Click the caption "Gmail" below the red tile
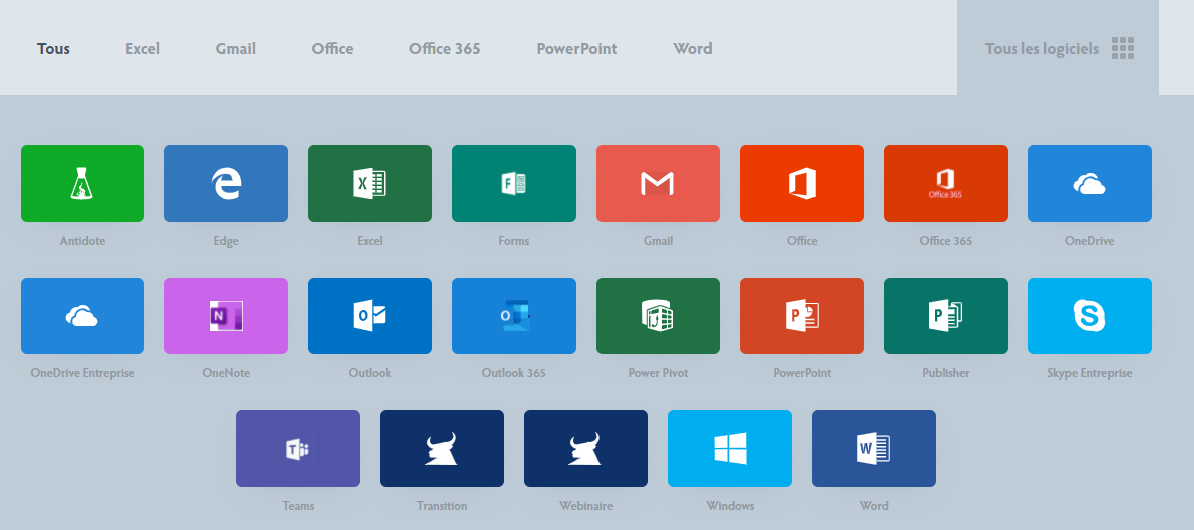Screen dimensions: 1194x530 click(658, 241)
